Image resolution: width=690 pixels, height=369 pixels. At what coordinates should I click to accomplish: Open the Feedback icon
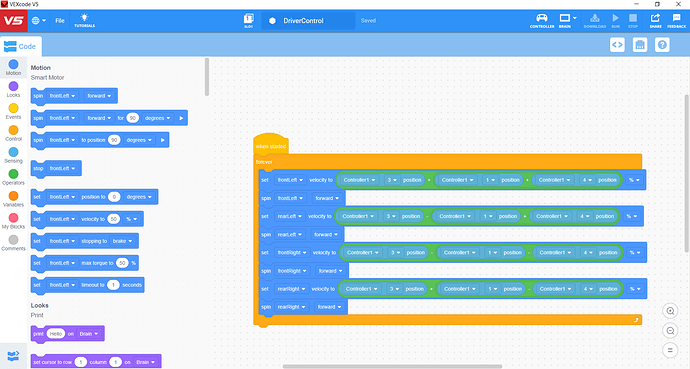coord(676,21)
